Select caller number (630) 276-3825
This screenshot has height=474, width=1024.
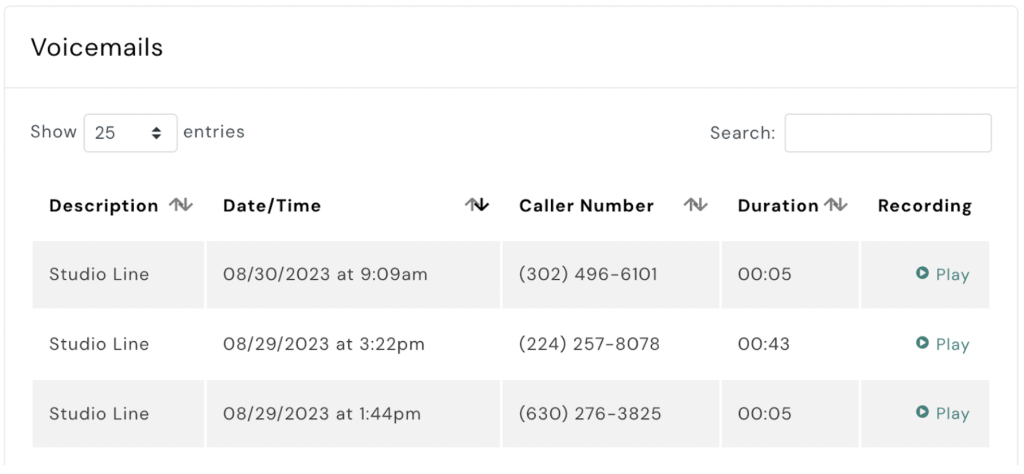[x=590, y=413]
